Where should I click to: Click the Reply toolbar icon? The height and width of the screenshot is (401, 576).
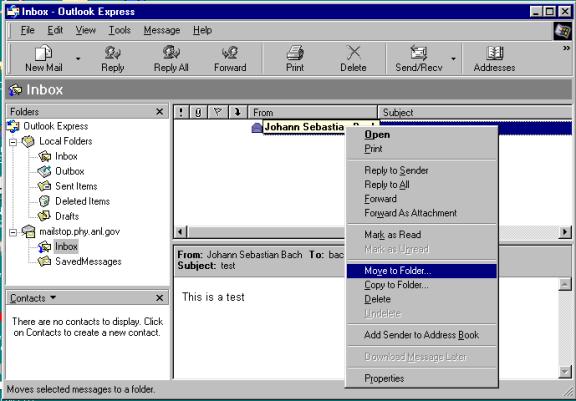point(112,58)
